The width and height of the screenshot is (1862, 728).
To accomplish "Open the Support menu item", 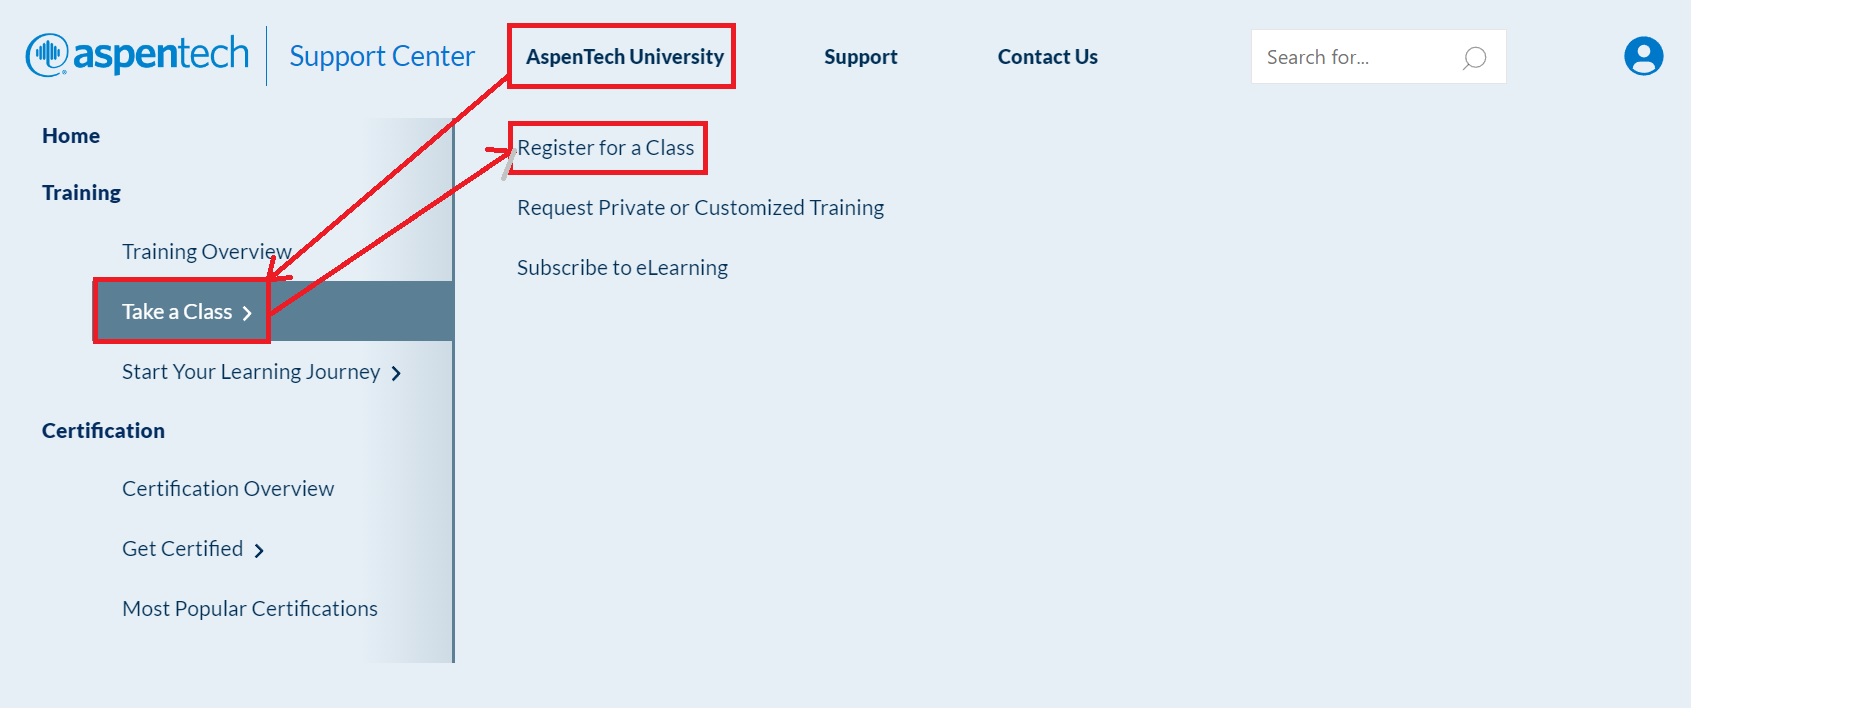I will [860, 57].
